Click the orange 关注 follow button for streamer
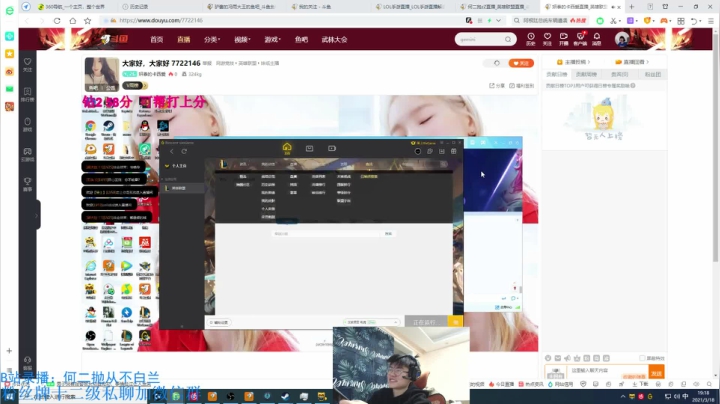 [x=521, y=63]
